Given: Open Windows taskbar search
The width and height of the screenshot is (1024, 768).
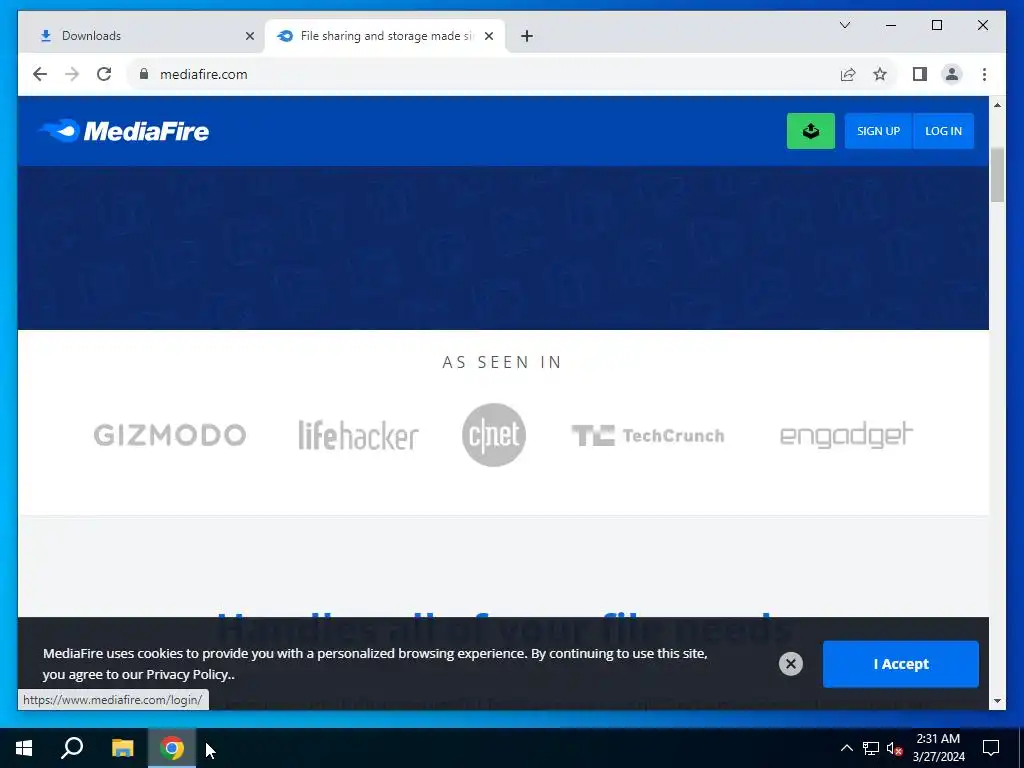Looking at the screenshot, I should 72,748.
